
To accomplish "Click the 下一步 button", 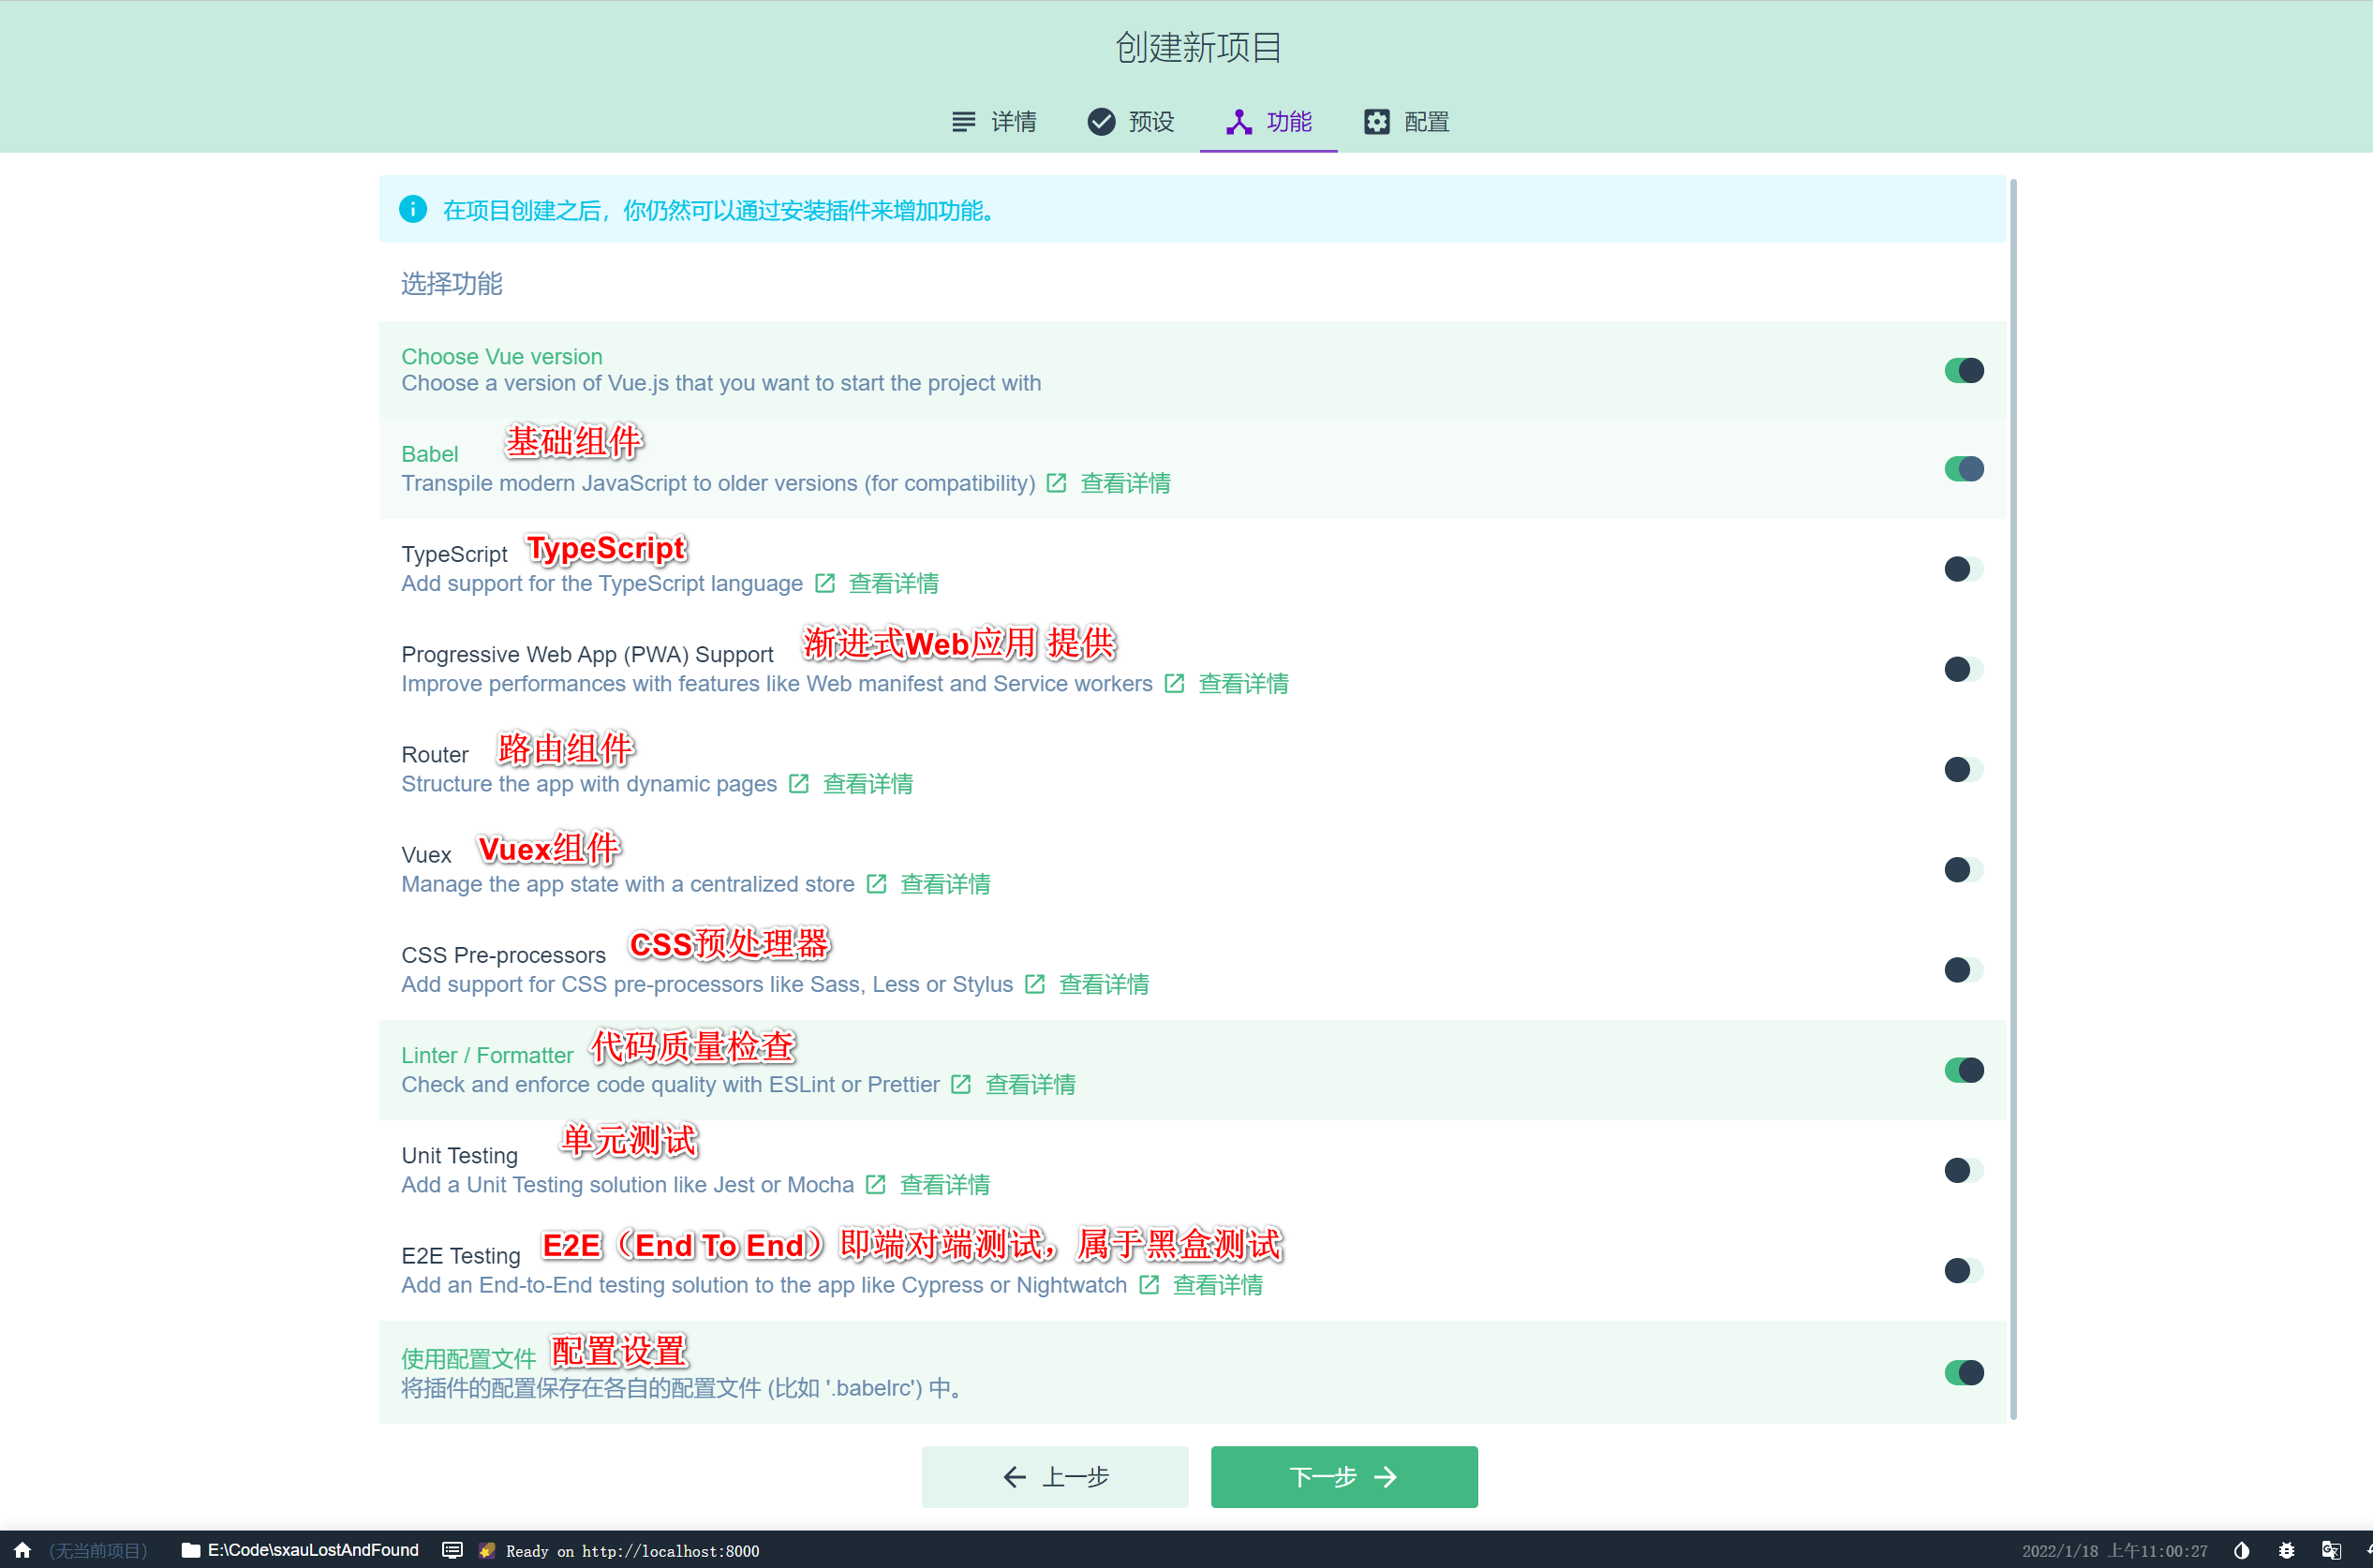I will 1343,1476.
